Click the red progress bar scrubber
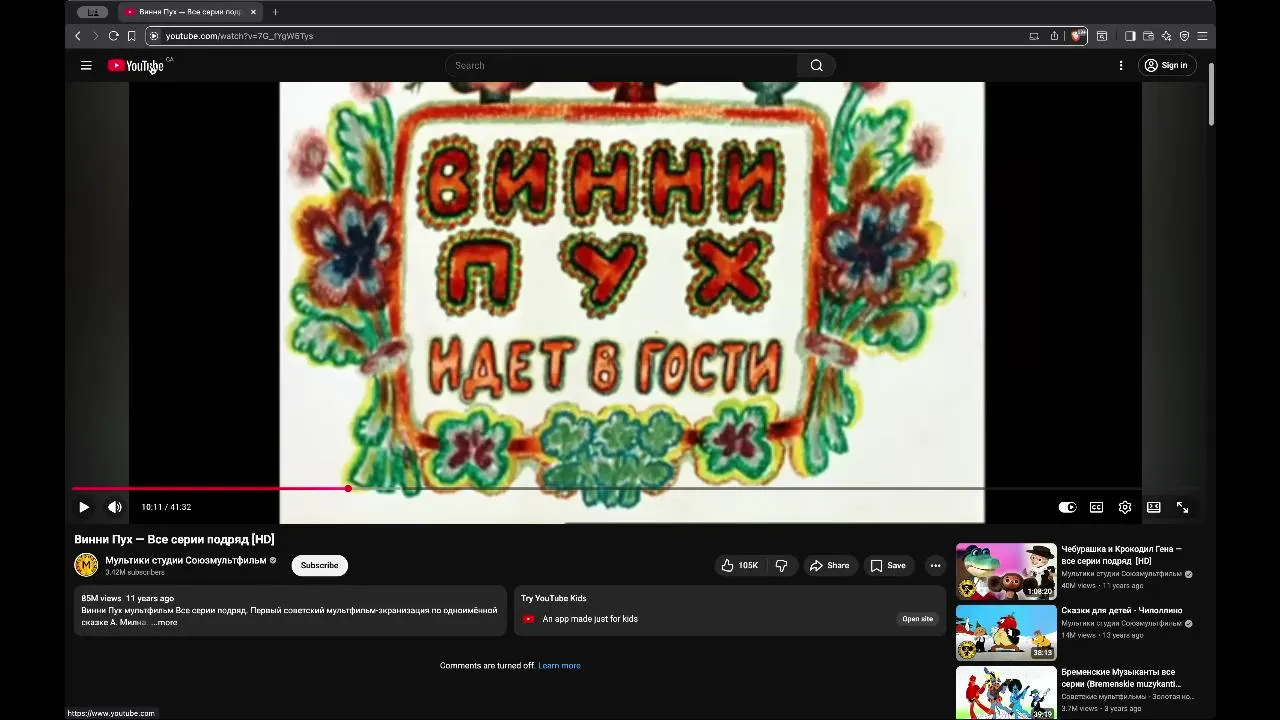The width and height of the screenshot is (1280, 720). pyautogui.click(x=348, y=488)
